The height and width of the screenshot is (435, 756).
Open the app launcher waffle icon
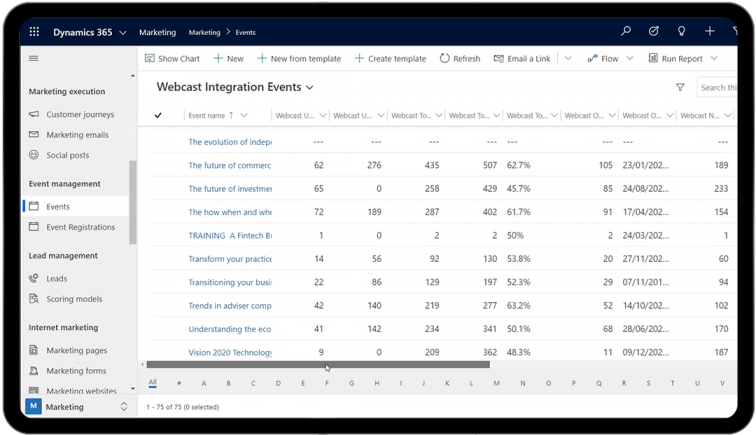(35, 32)
